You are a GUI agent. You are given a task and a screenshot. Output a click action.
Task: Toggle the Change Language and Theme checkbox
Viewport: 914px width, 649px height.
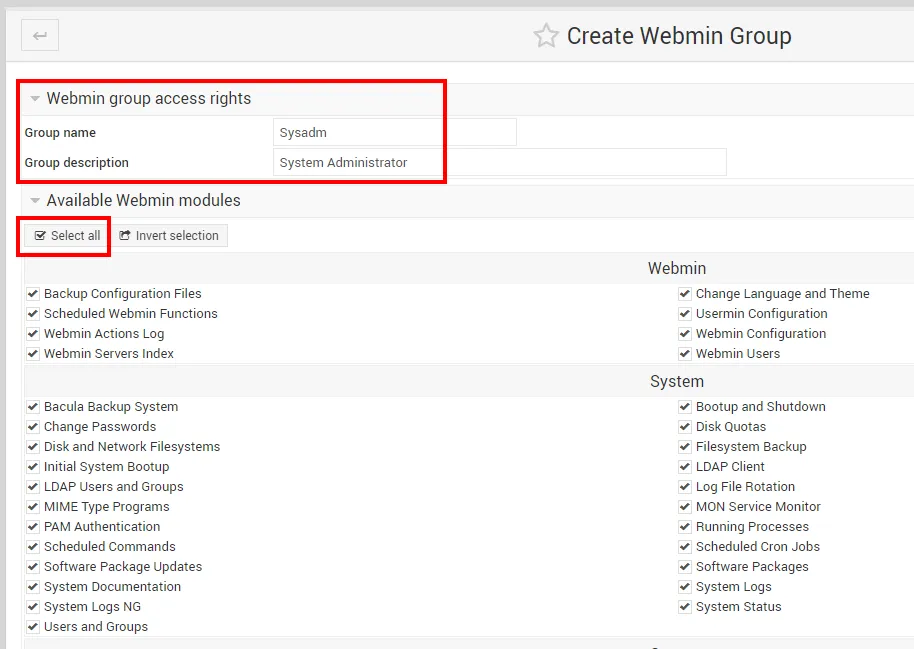[685, 294]
